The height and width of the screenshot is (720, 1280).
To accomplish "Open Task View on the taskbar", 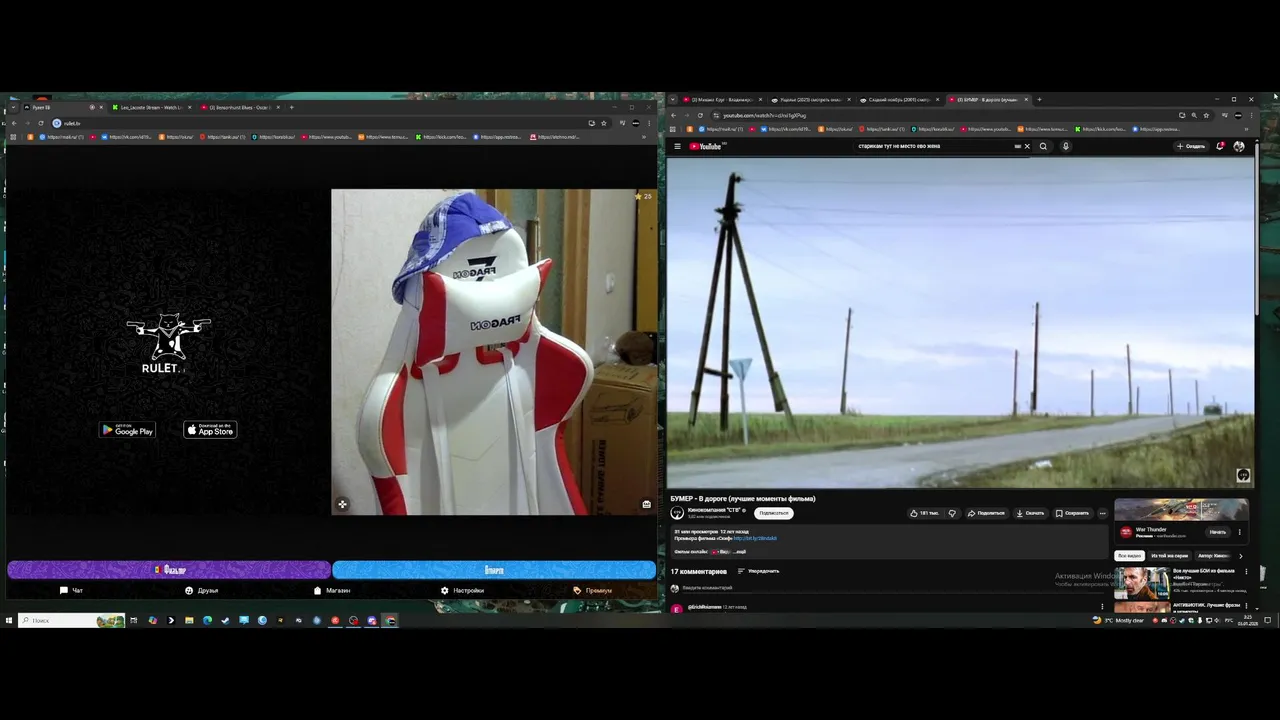I will (133, 620).
